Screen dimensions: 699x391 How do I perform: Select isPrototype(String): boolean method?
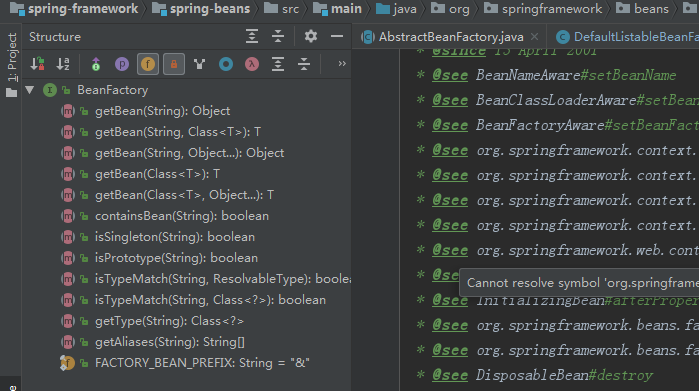point(176,258)
